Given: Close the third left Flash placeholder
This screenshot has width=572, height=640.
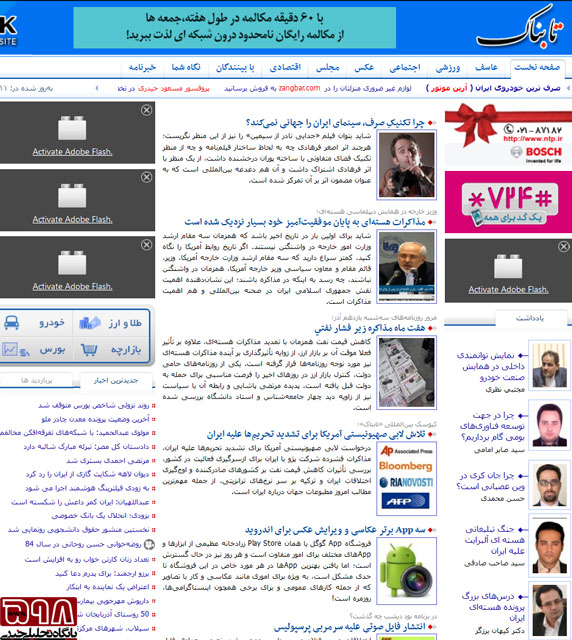Looking at the screenshot, I should tap(147, 244).
